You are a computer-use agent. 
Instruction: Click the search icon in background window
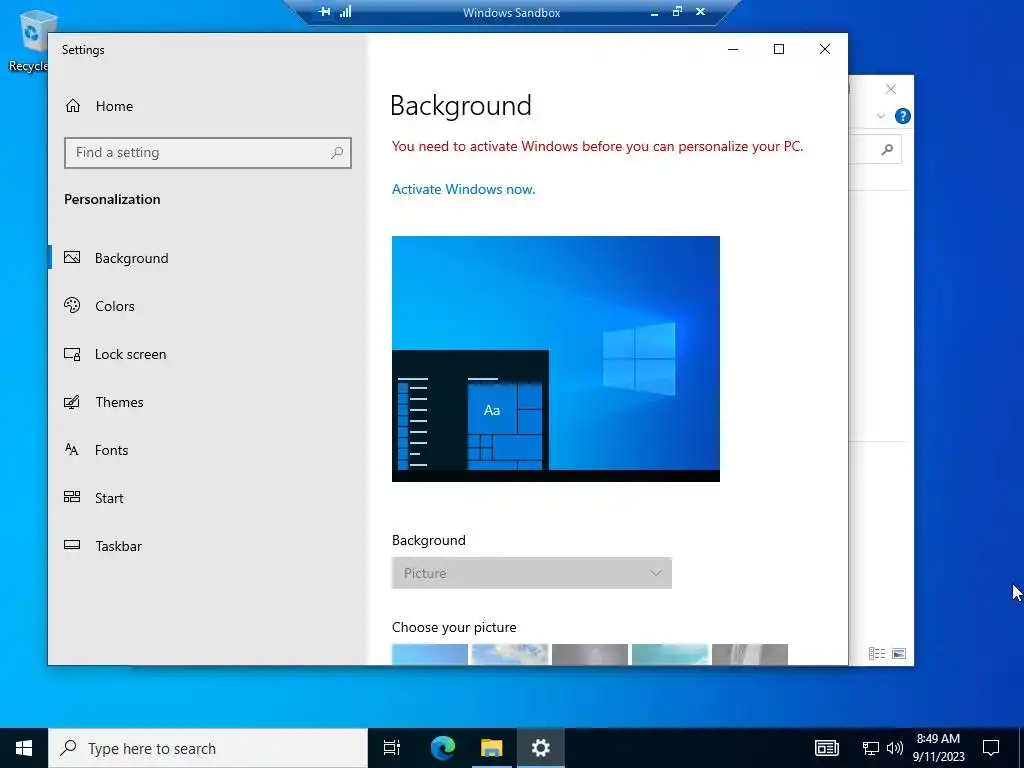887,150
